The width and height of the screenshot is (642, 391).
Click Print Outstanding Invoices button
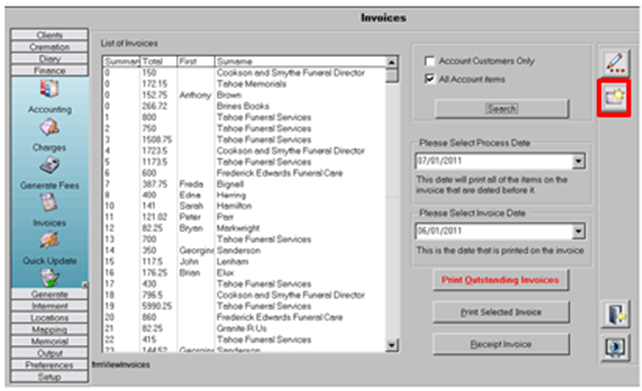pos(500,280)
